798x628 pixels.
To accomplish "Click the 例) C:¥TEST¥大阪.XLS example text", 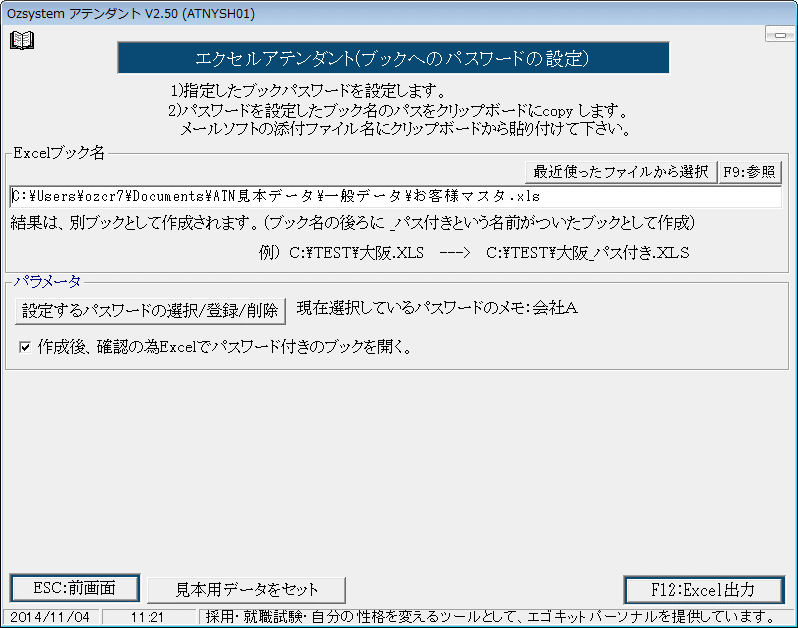I will pyautogui.click(x=474, y=252).
